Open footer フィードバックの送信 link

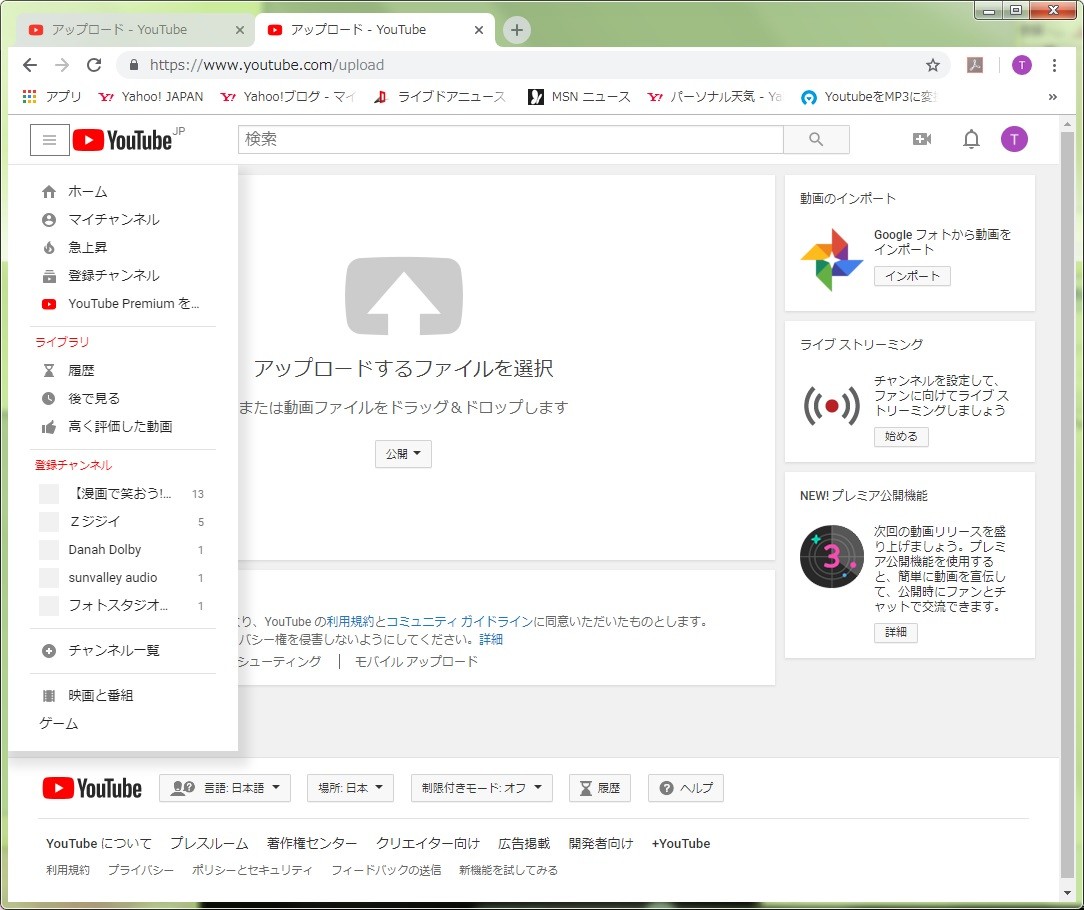(386, 870)
